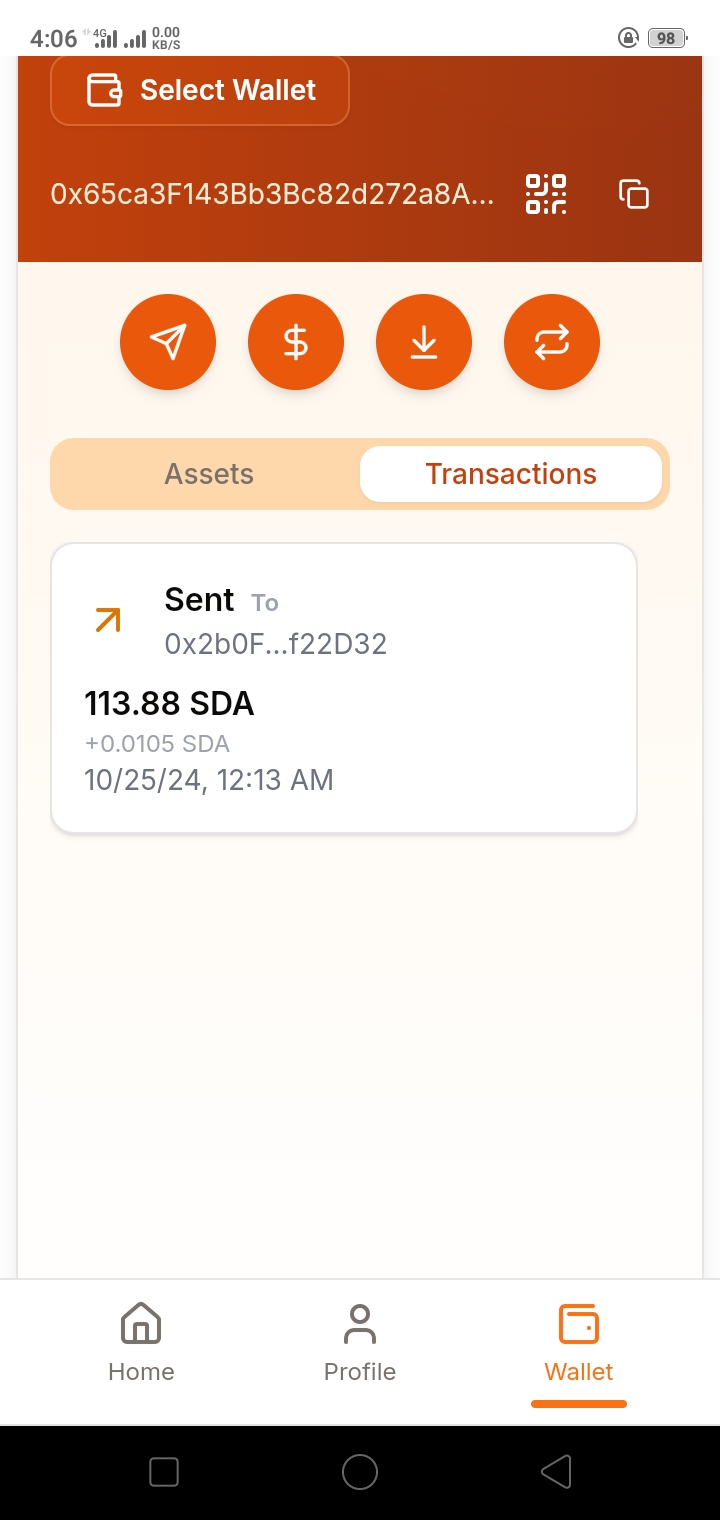Viewport: 720px width, 1520px height.
Task: Open the buy dollar-sign action
Action: 296,343
